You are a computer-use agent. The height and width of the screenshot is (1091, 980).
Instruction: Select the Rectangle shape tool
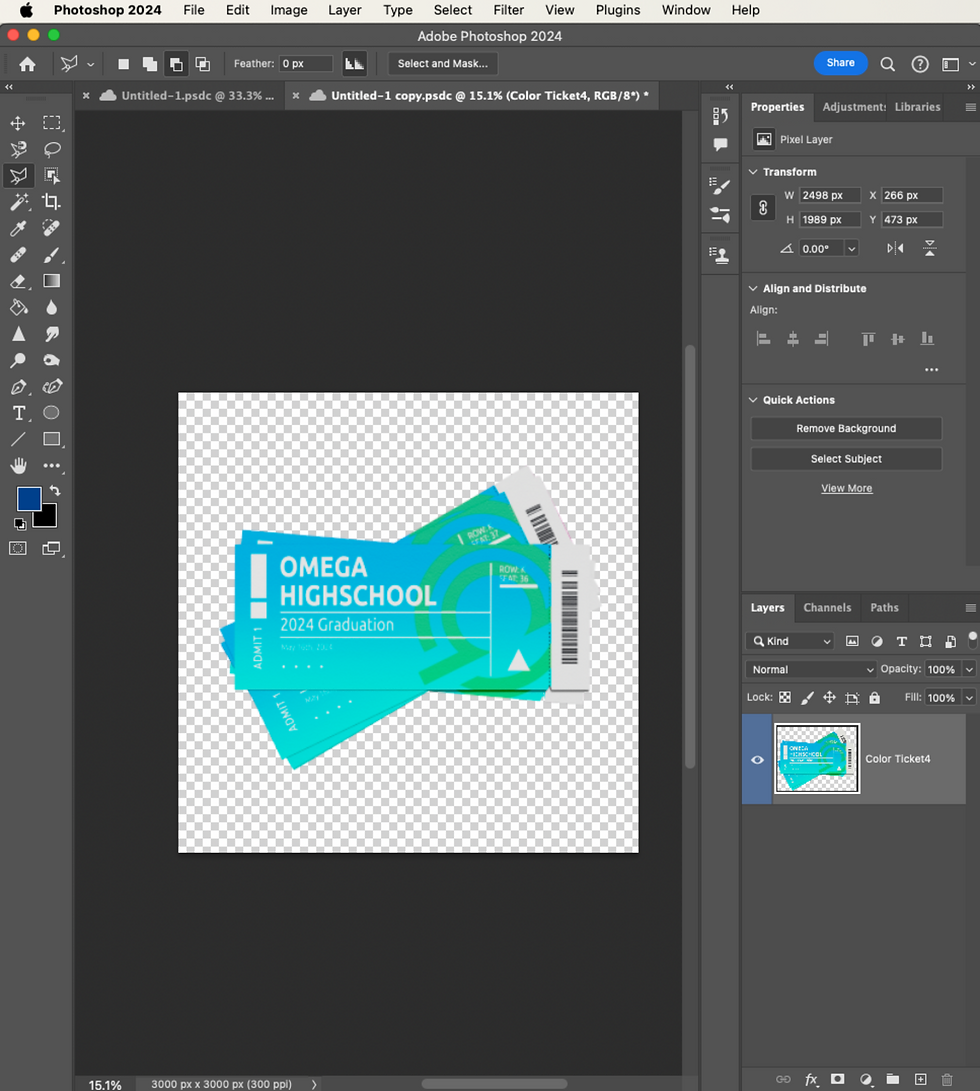pos(52,439)
